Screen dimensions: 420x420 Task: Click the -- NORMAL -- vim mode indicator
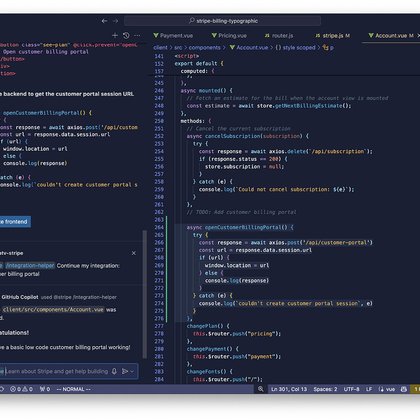[73, 389]
